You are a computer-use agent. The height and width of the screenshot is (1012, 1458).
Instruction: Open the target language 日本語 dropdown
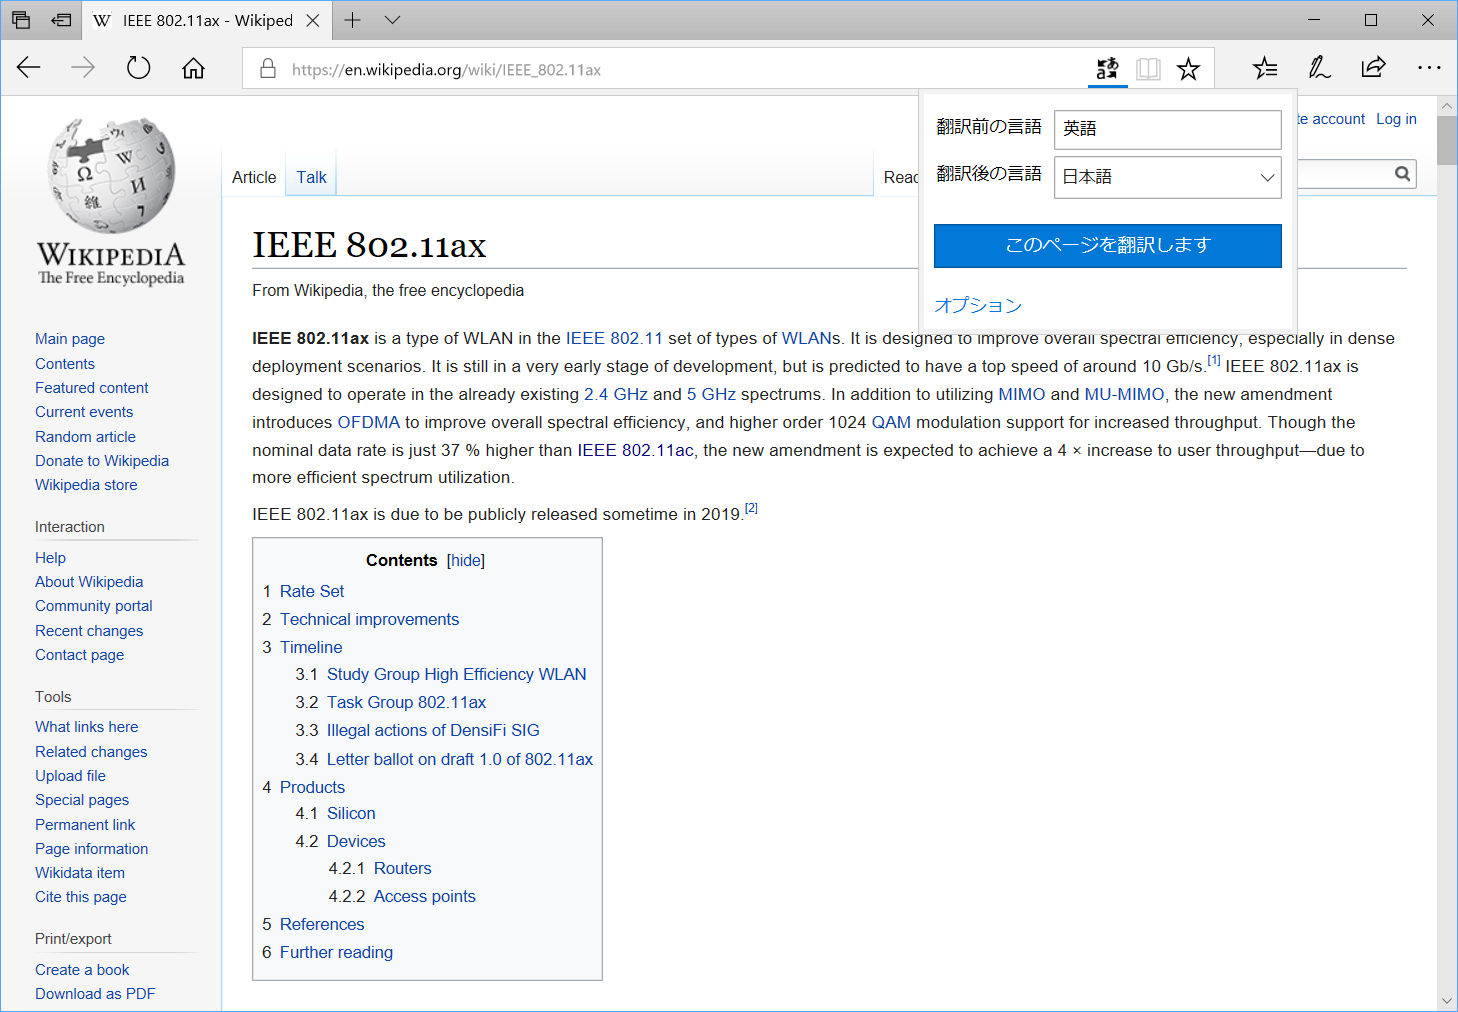pos(1167,177)
